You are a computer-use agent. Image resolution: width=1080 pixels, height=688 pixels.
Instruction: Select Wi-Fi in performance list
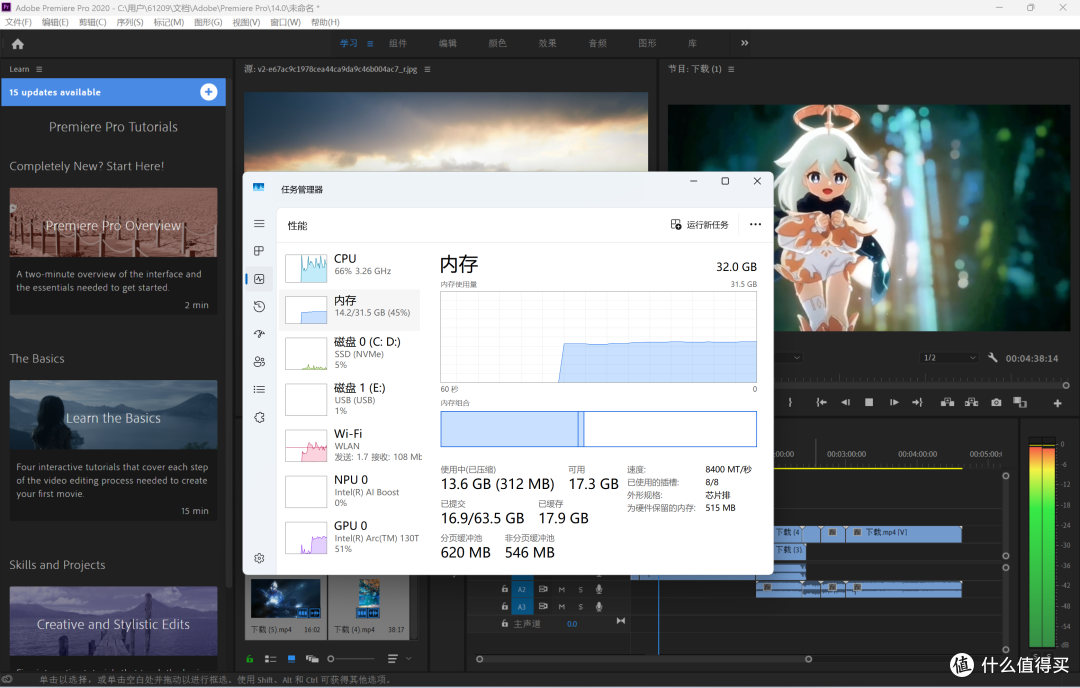[x=350, y=444]
